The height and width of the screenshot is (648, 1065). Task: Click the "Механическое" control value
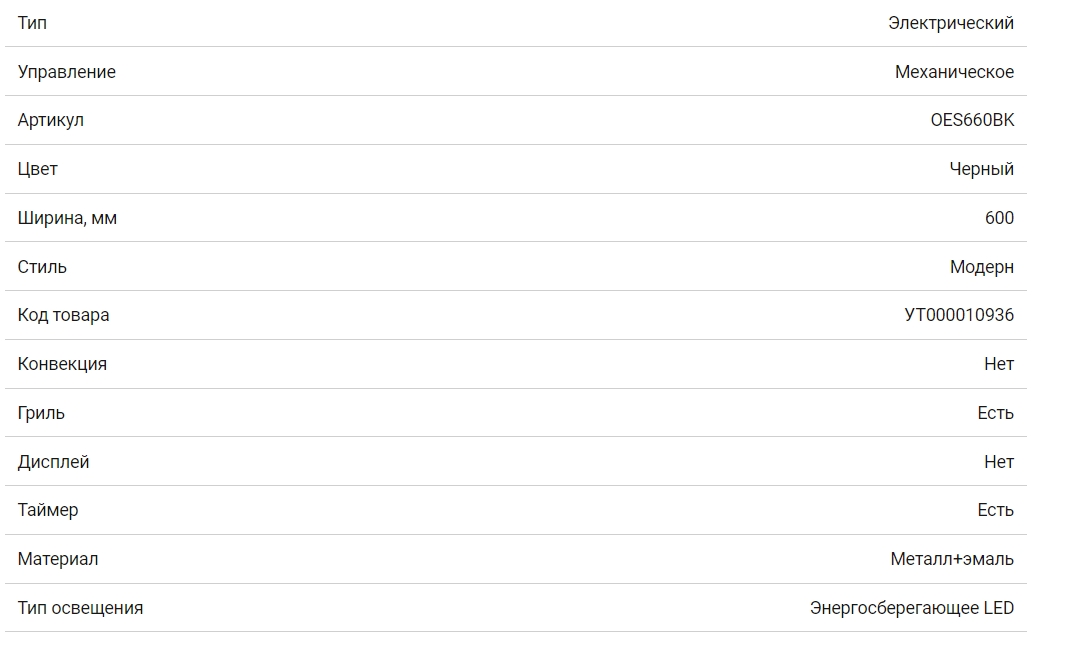[x=954, y=72]
